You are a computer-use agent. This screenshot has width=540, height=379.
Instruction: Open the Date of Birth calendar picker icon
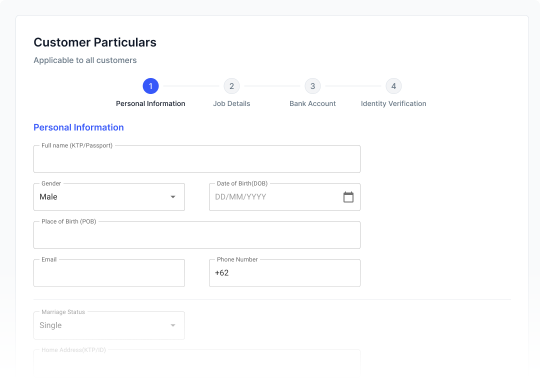348,197
